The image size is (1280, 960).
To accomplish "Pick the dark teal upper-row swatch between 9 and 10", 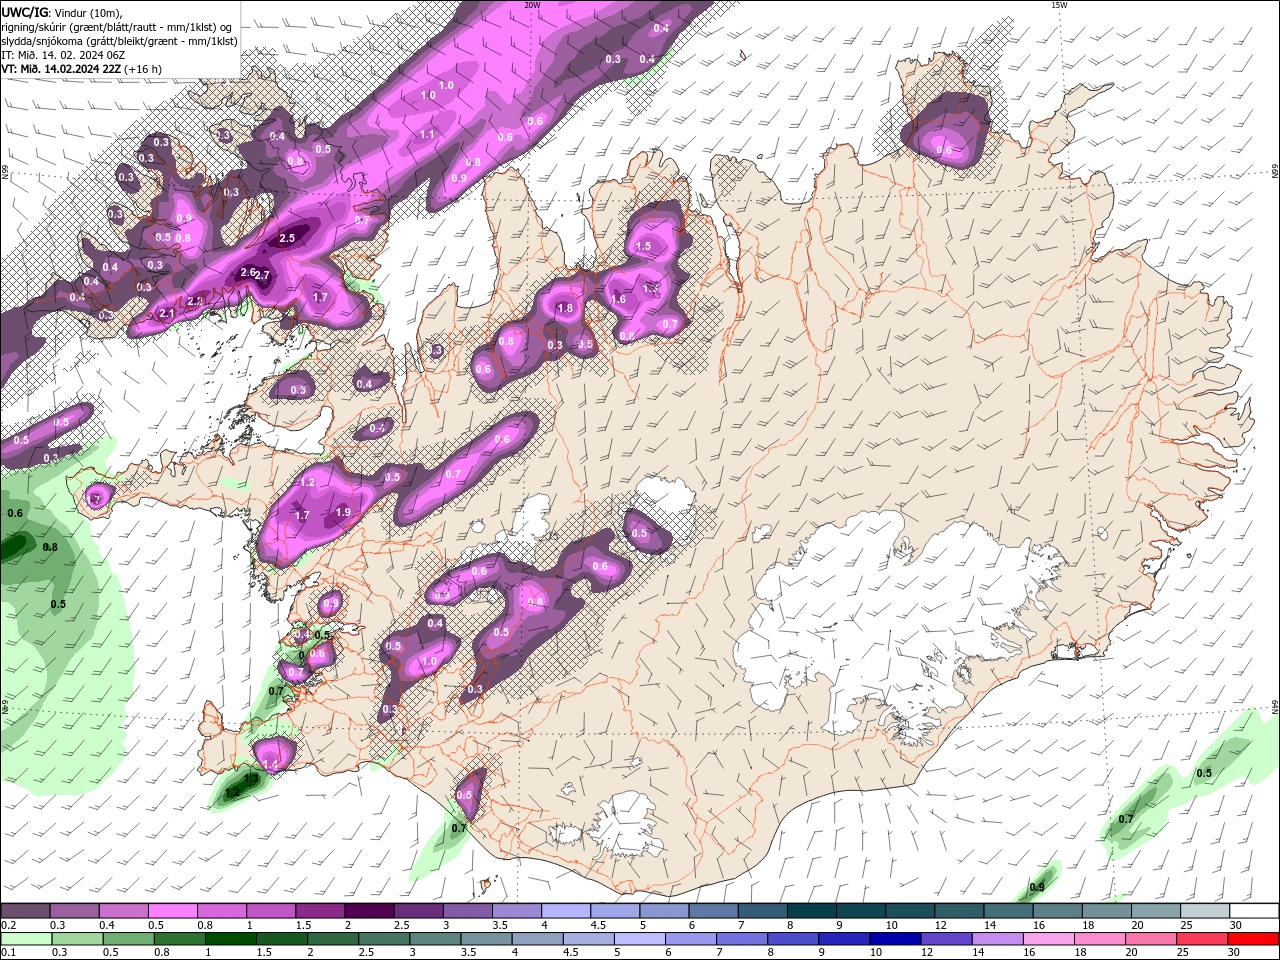I will (x=861, y=911).
